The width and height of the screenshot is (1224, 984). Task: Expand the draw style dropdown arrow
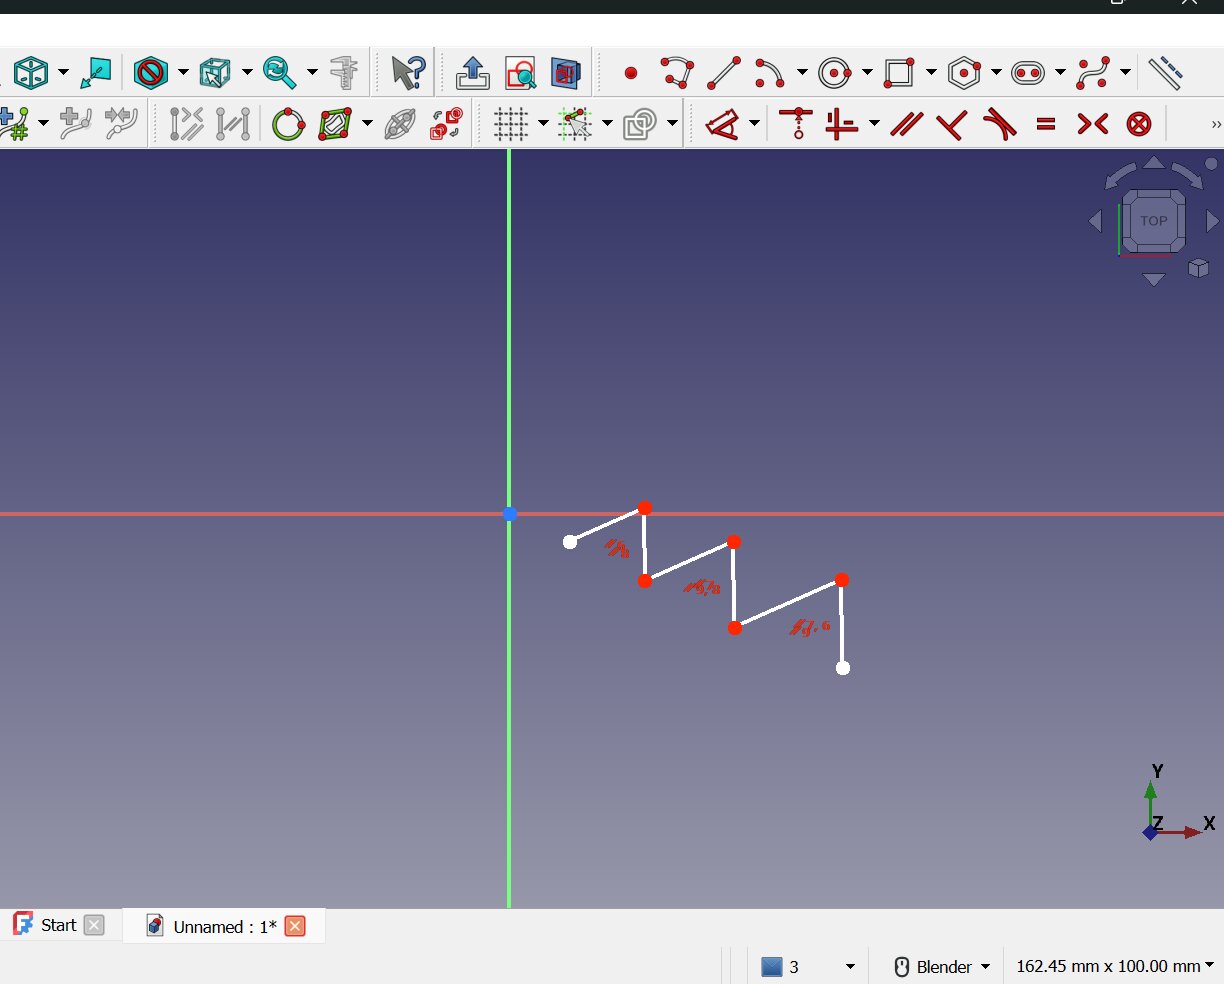point(183,73)
